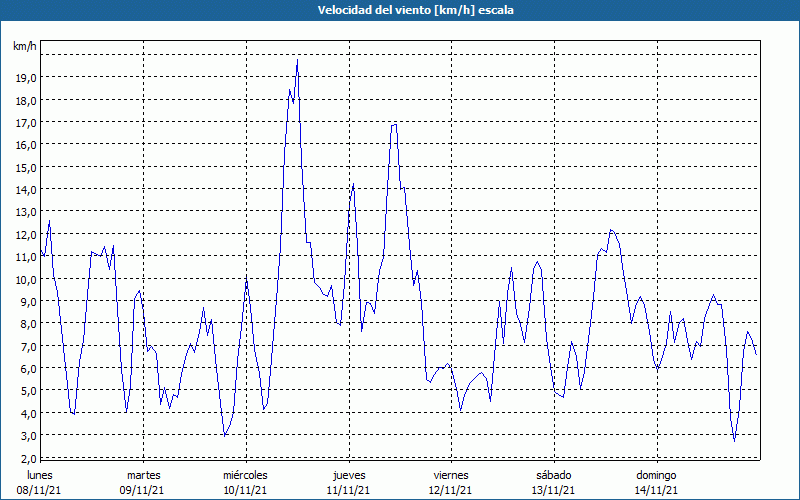Click the 11,0 y-axis value
800x500 pixels.
point(26,257)
